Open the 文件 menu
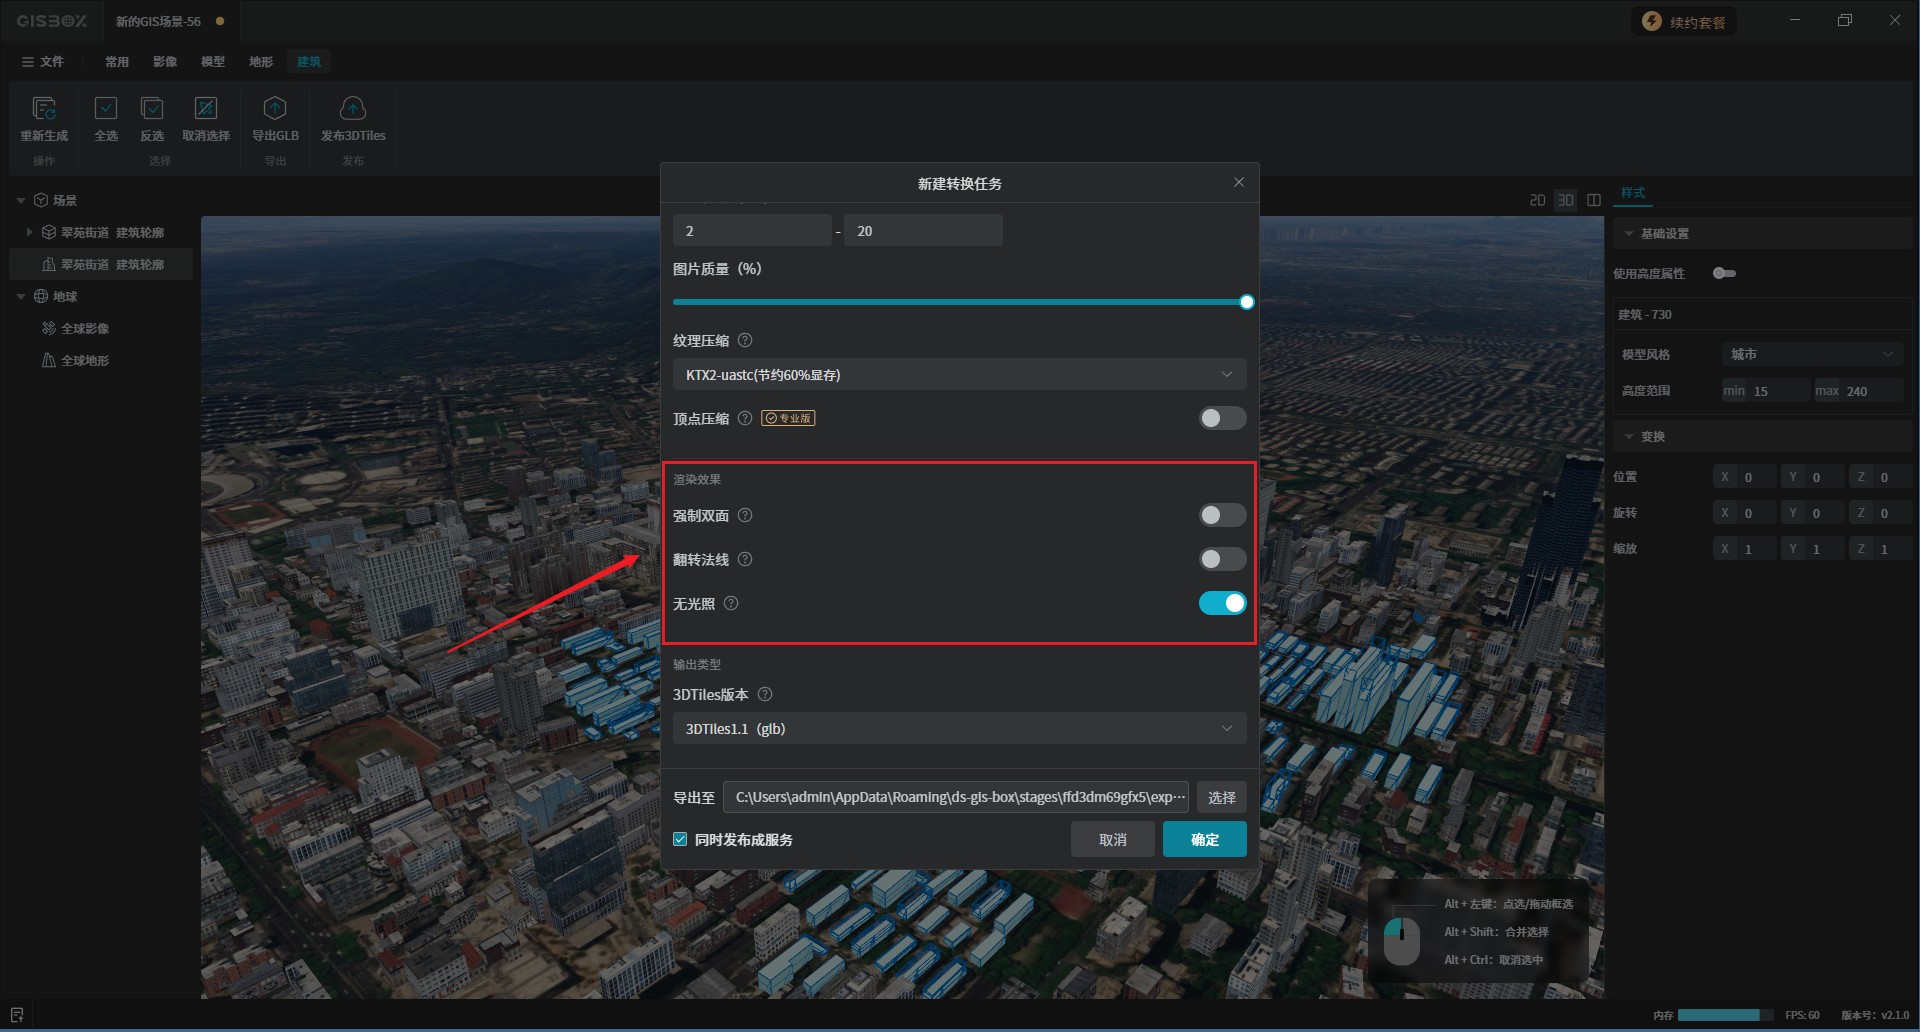Viewport: 1920px width, 1032px height. pyautogui.click(x=43, y=62)
